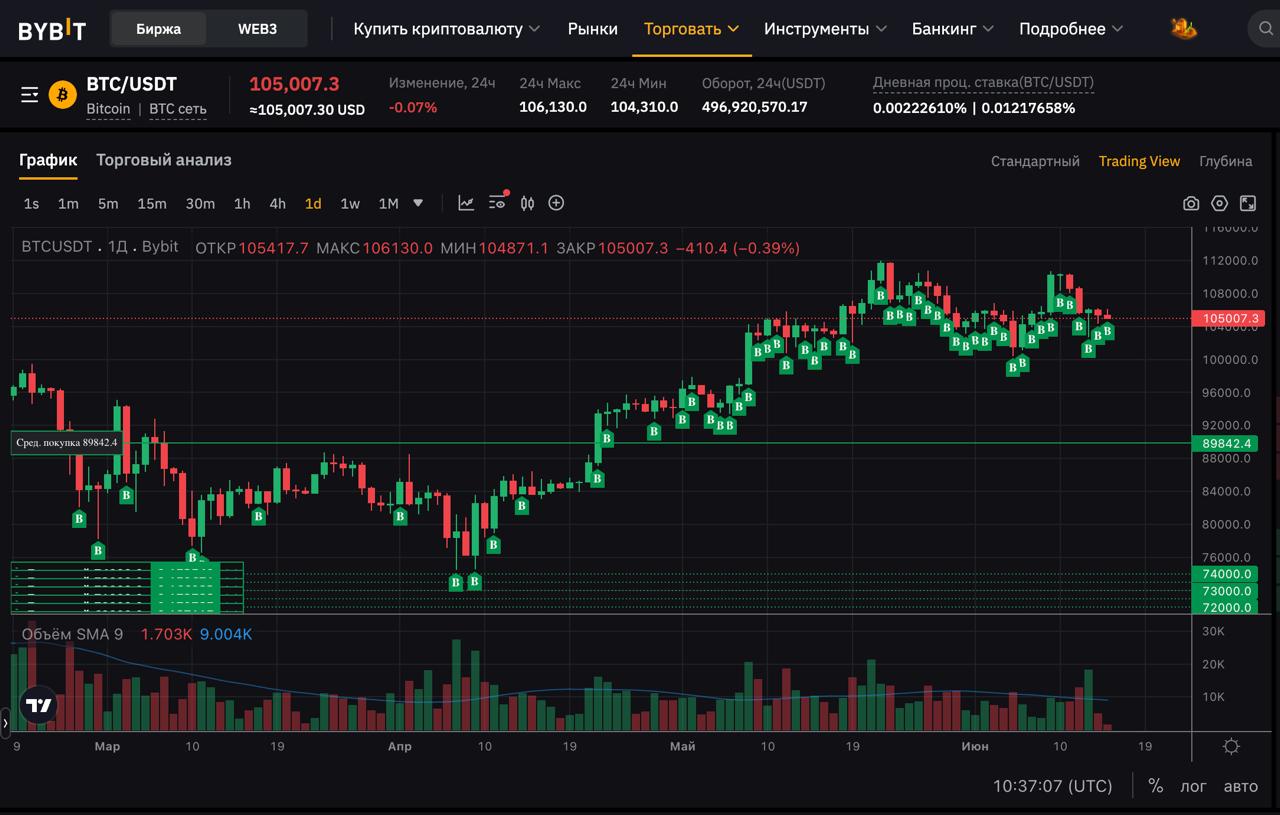The image size is (1280, 815).
Task: Select 1M monthly timeframe button
Action: click(x=389, y=203)
